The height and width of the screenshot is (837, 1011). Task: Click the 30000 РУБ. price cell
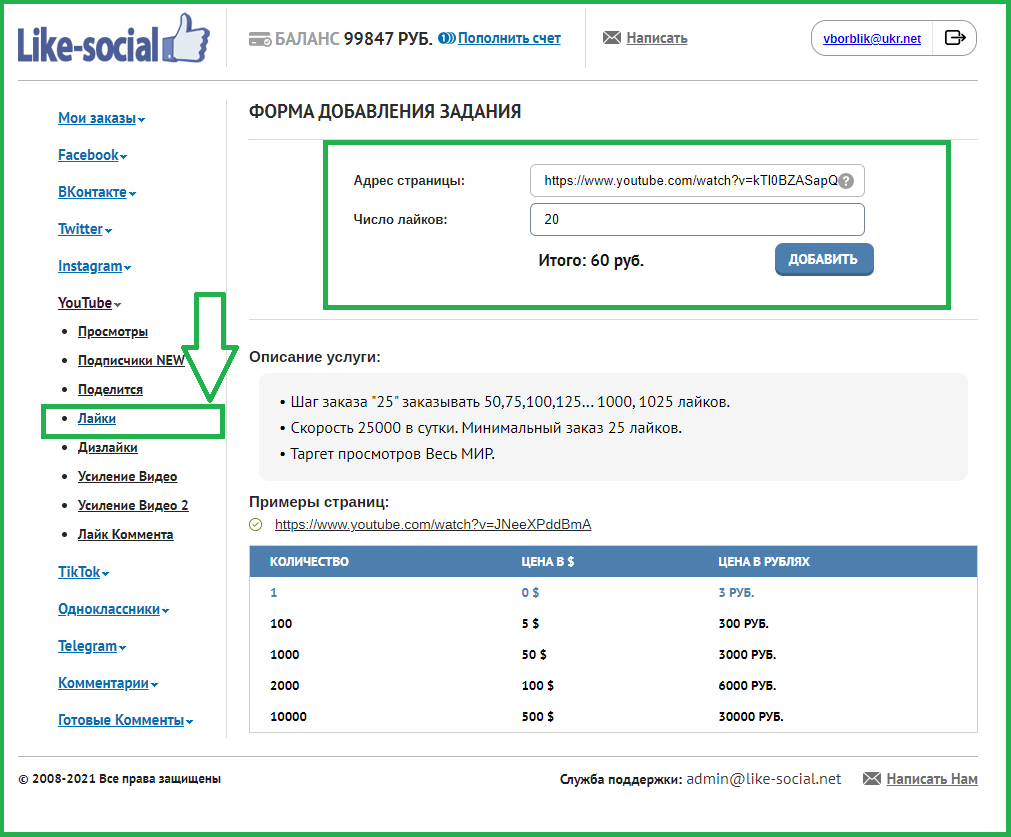pos(751,716)
